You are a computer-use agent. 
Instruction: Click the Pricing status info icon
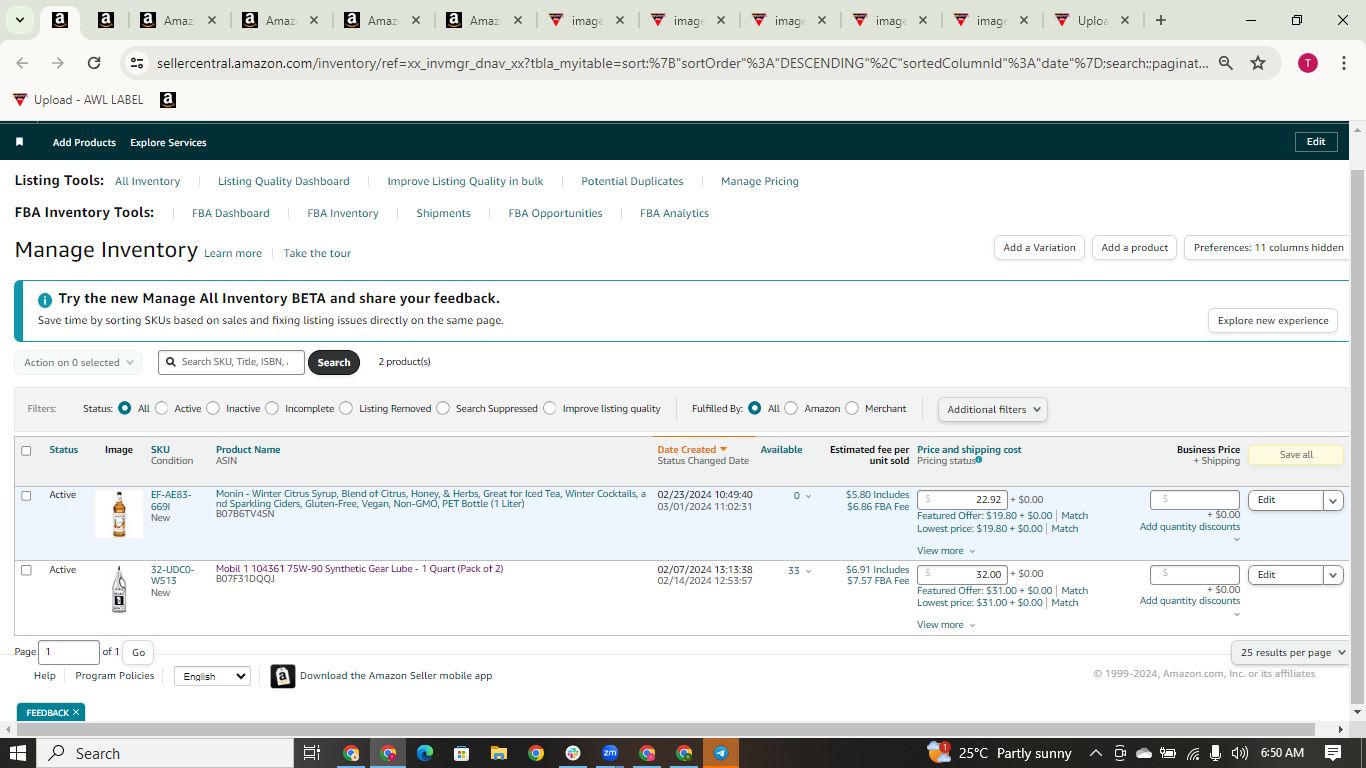click(979, 460)
